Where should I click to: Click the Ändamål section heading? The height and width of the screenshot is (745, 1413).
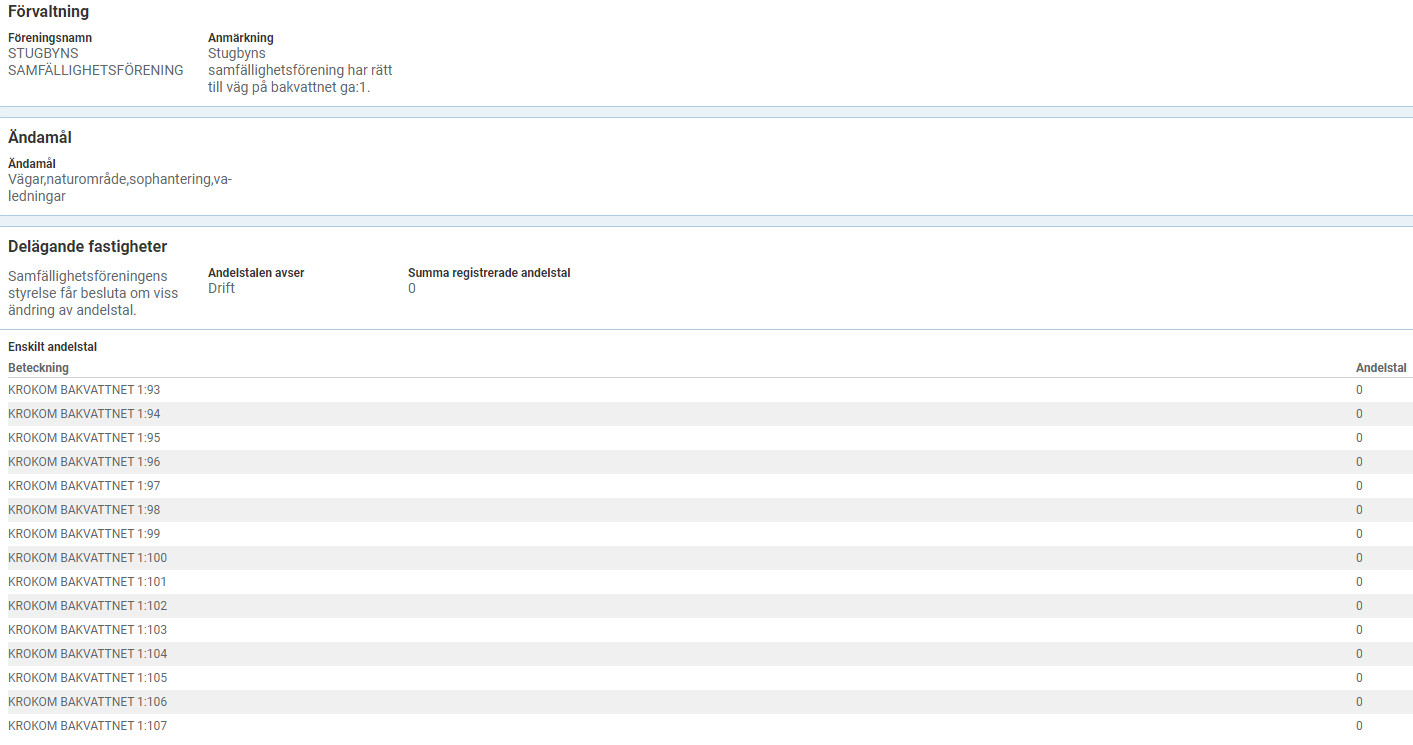40,138
